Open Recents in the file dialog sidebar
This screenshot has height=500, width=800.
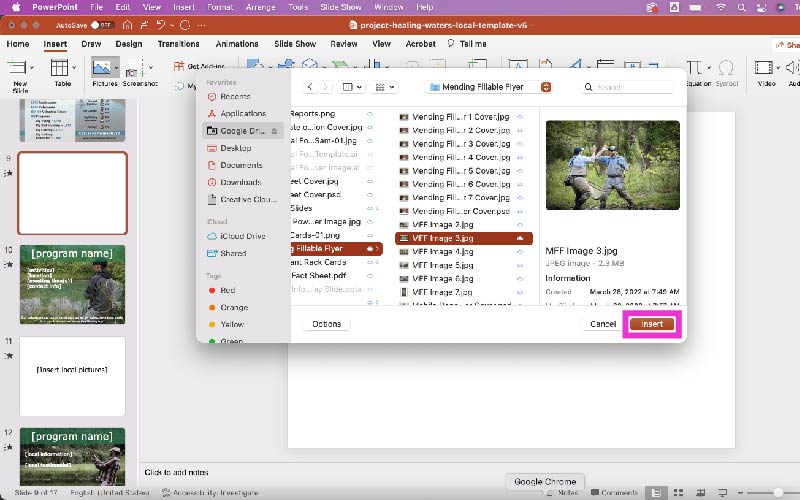point(235,96)
